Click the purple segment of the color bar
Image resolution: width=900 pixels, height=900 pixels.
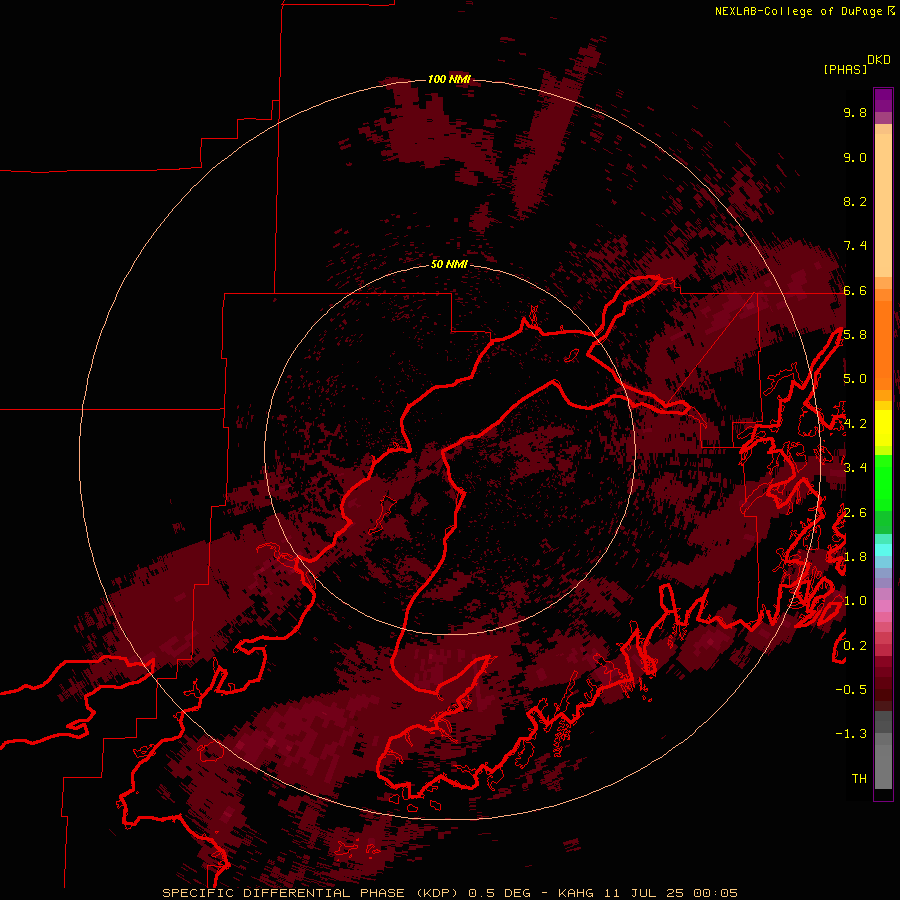tap(883, 100)
